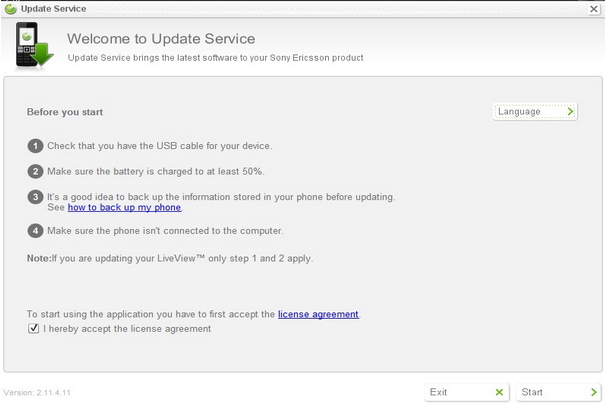605x404 pixels.
Task: Click the 'Before you start' heading
Action: coord(65,112)
